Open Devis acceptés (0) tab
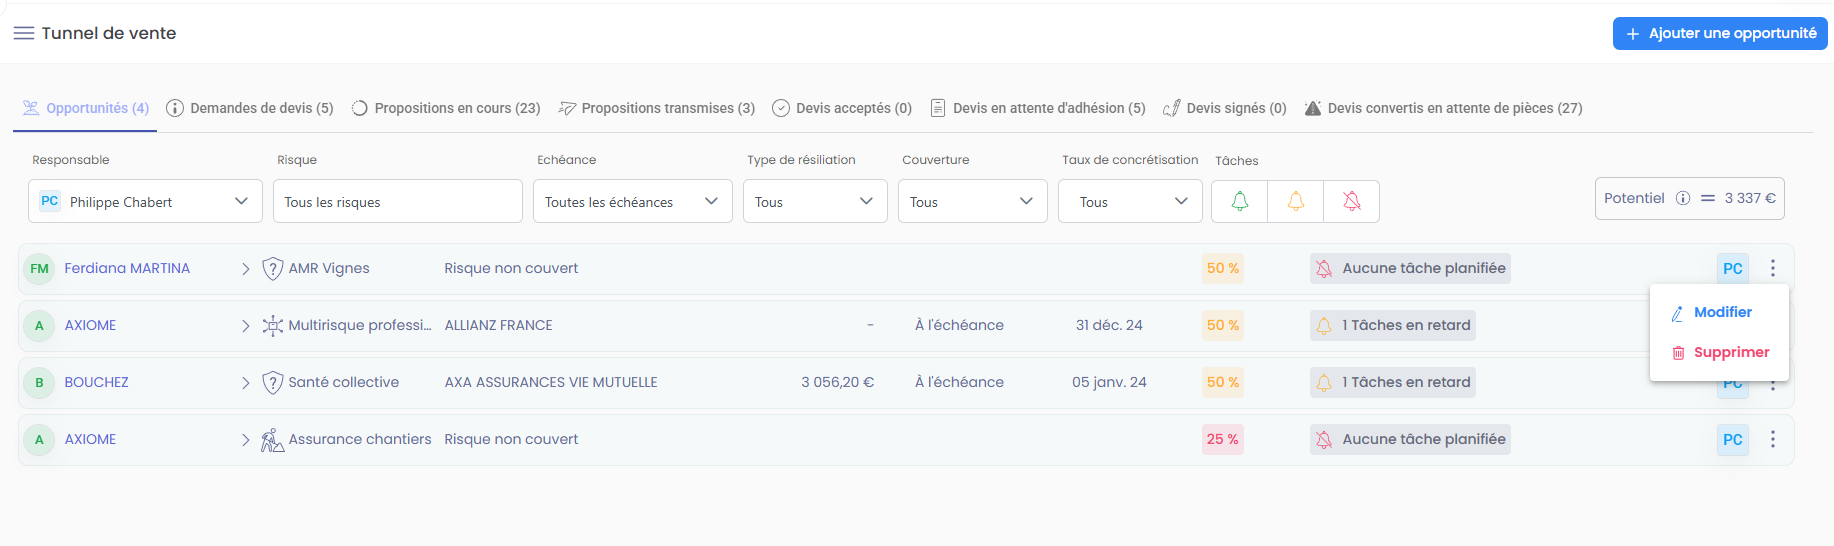 pyautogui.click(x=842, y=108)
